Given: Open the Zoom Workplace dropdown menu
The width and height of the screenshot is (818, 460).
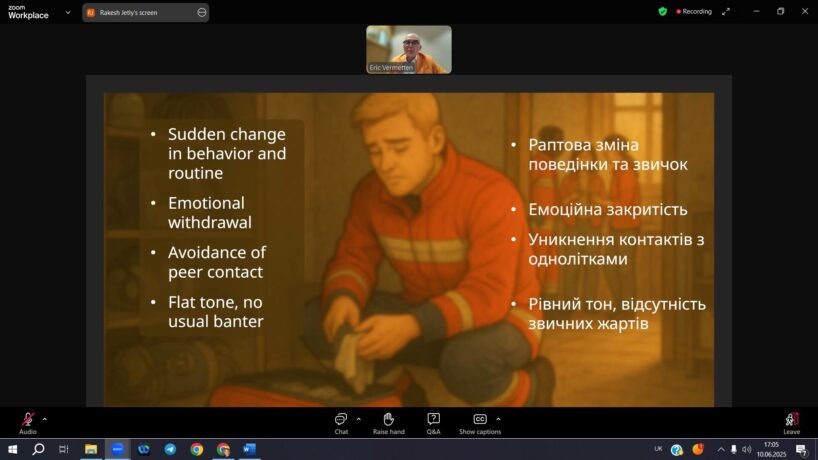Looking at the screenshot, I should (x=68, y=12).
